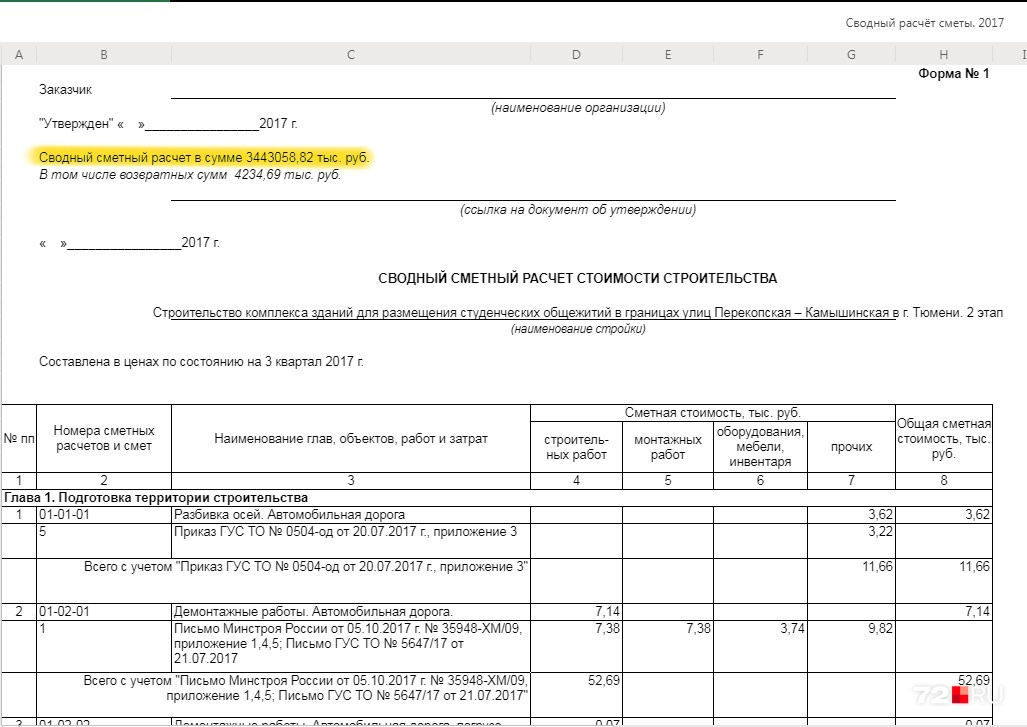Select the cell with estimate number 01-02-01
1027x727 pixels.
coord(103,612)
